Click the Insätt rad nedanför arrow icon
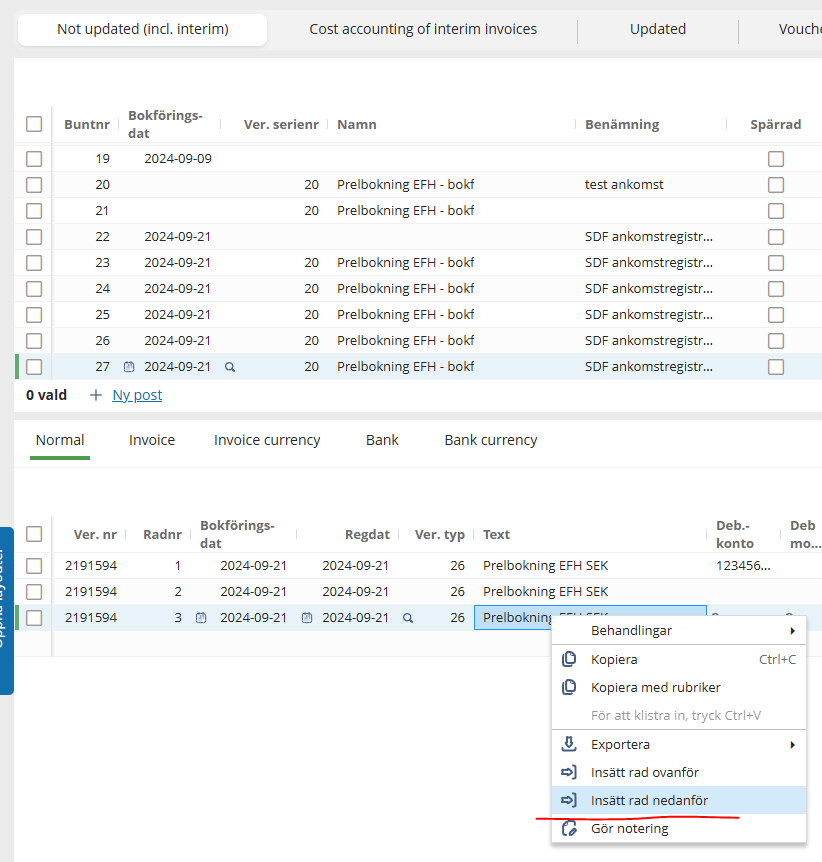Image resolution: width=822 pixels, height=862 pixels. 569,800
